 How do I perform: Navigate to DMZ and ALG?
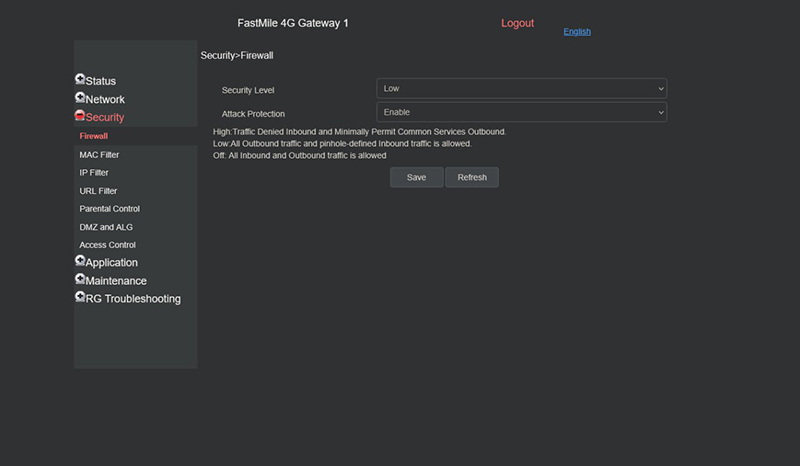point(106,227)
